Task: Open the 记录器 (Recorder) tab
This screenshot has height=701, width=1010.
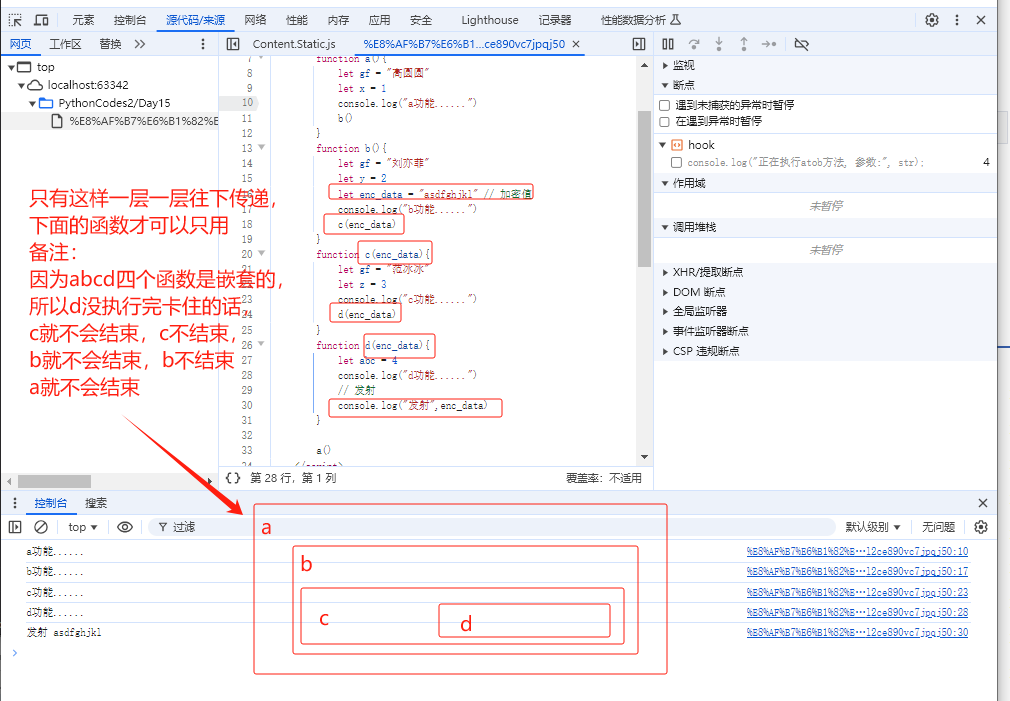Action: 555,20
